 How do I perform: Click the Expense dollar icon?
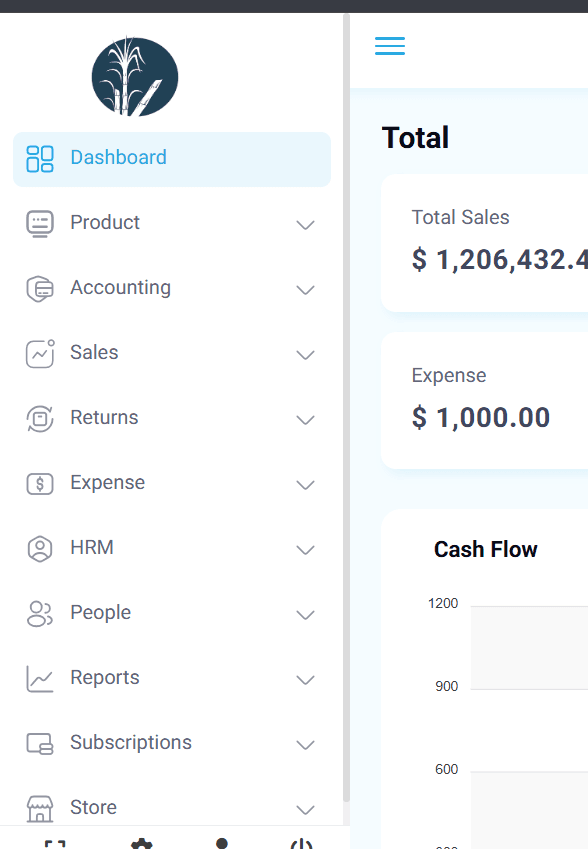click(x=40, y=484)
